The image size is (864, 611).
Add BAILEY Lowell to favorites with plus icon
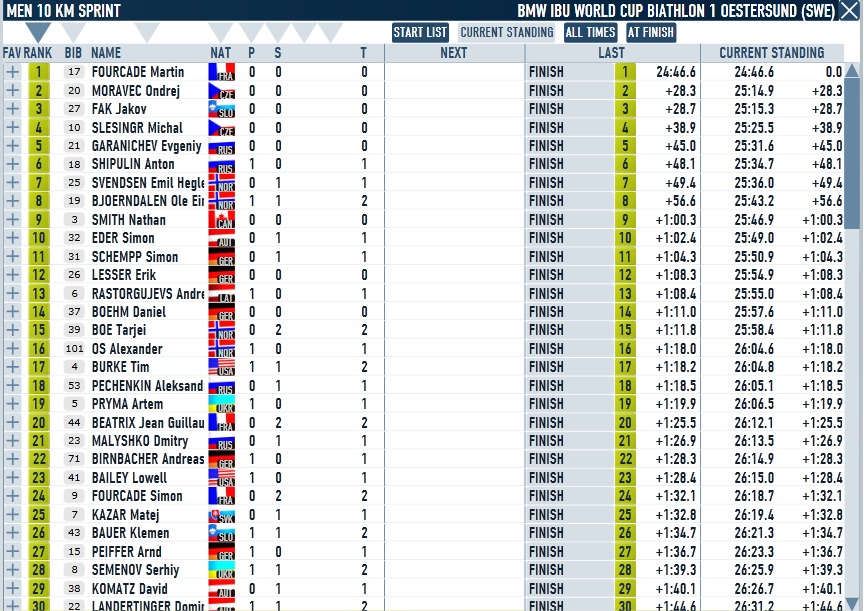coord(12,477)
